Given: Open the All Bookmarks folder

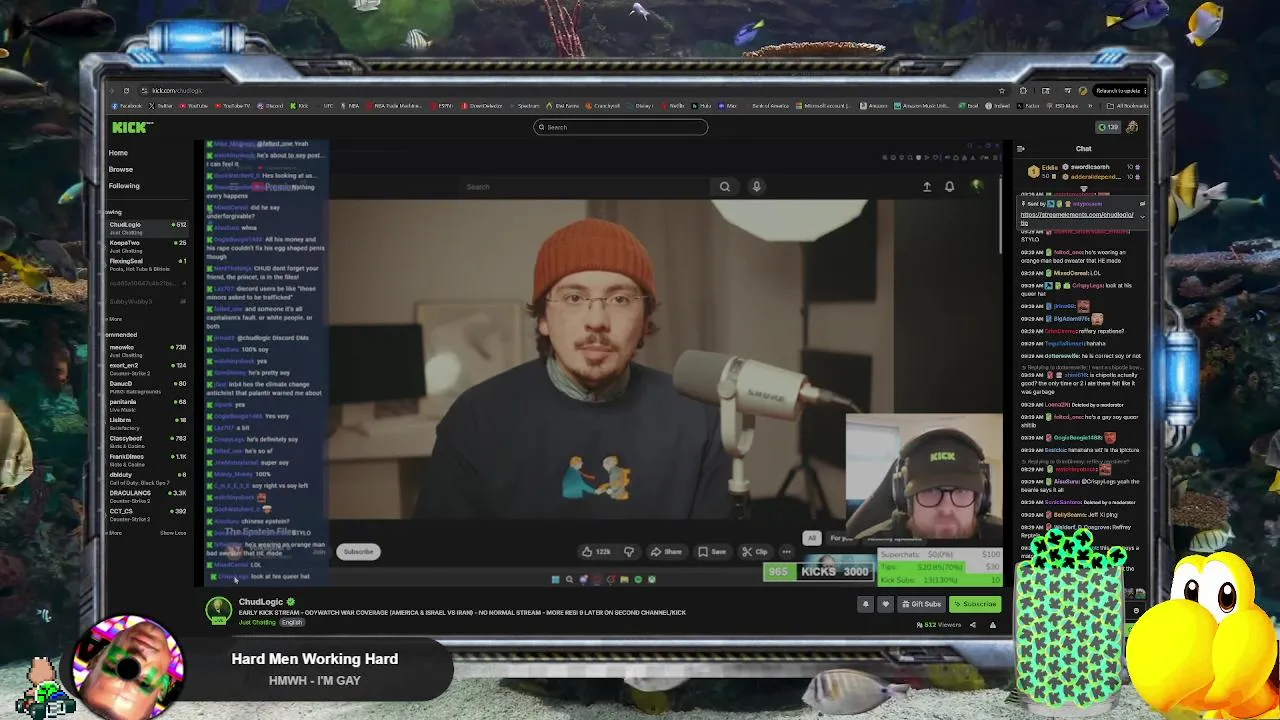Looking at the screenshot, I should coord(1128,106).
